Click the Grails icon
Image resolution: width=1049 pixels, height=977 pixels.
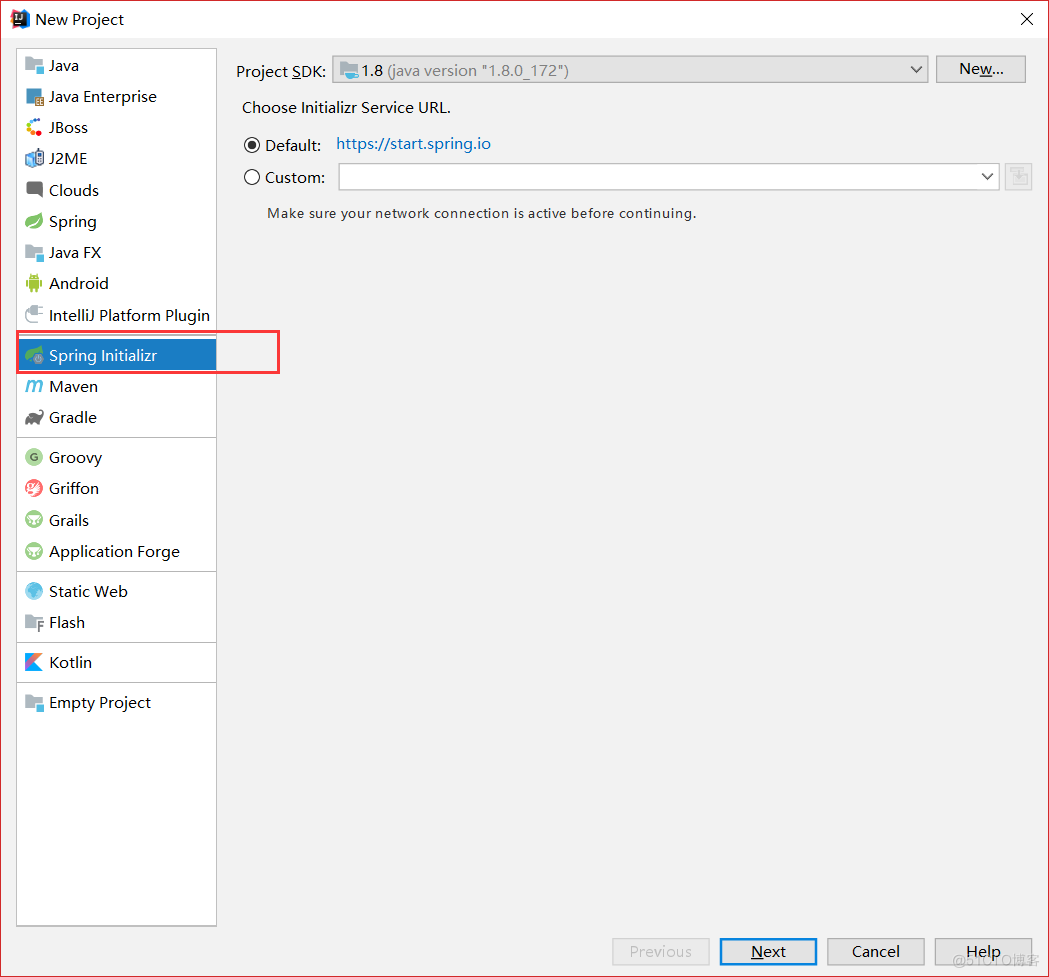34,520
